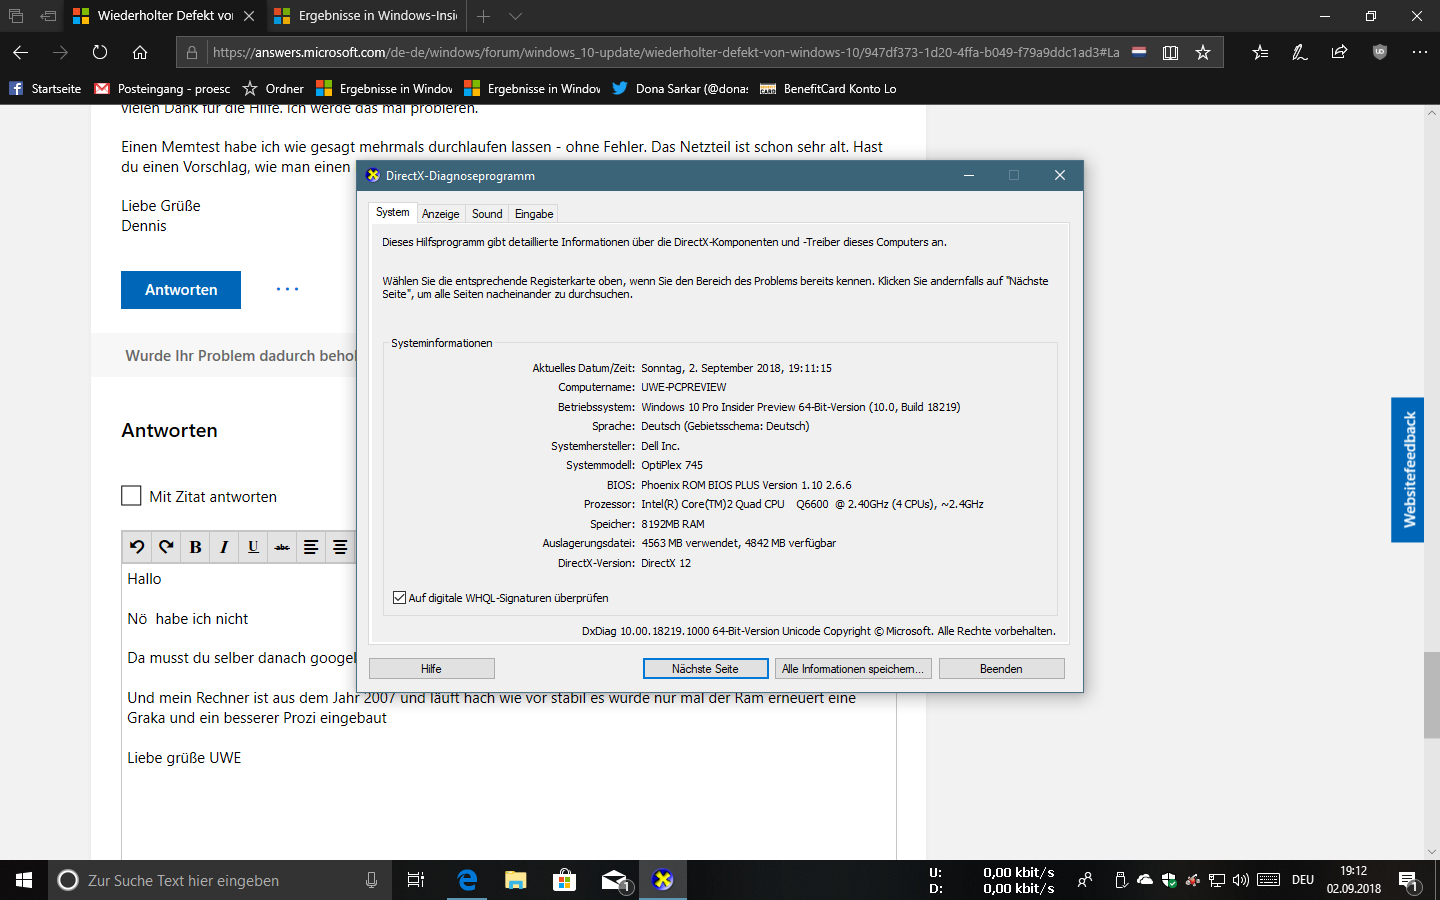Align text left in reply editor
This screenshot has height=900, width=1440.
click(x=311, y=547)
